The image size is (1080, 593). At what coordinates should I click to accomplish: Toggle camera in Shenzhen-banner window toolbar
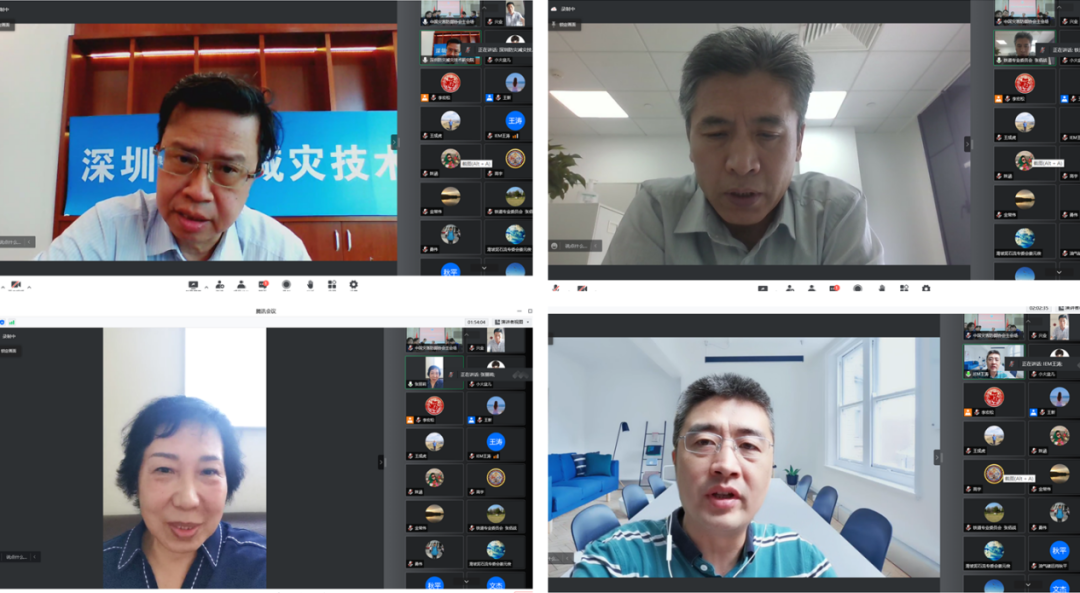pyautogui.click(x=15, y=286)
